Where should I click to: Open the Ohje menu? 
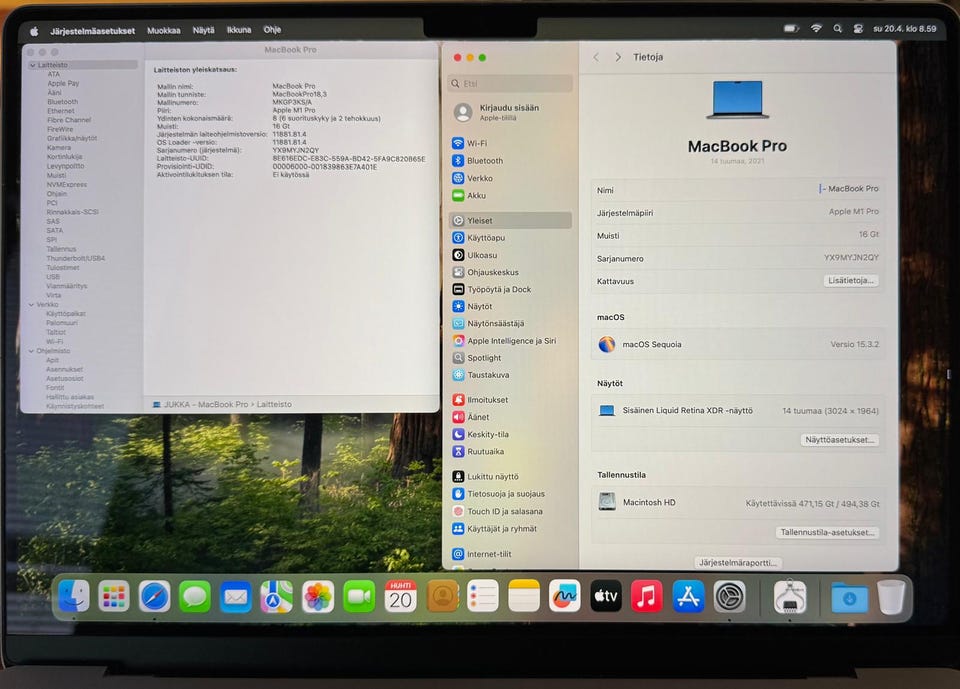(272, 29)
